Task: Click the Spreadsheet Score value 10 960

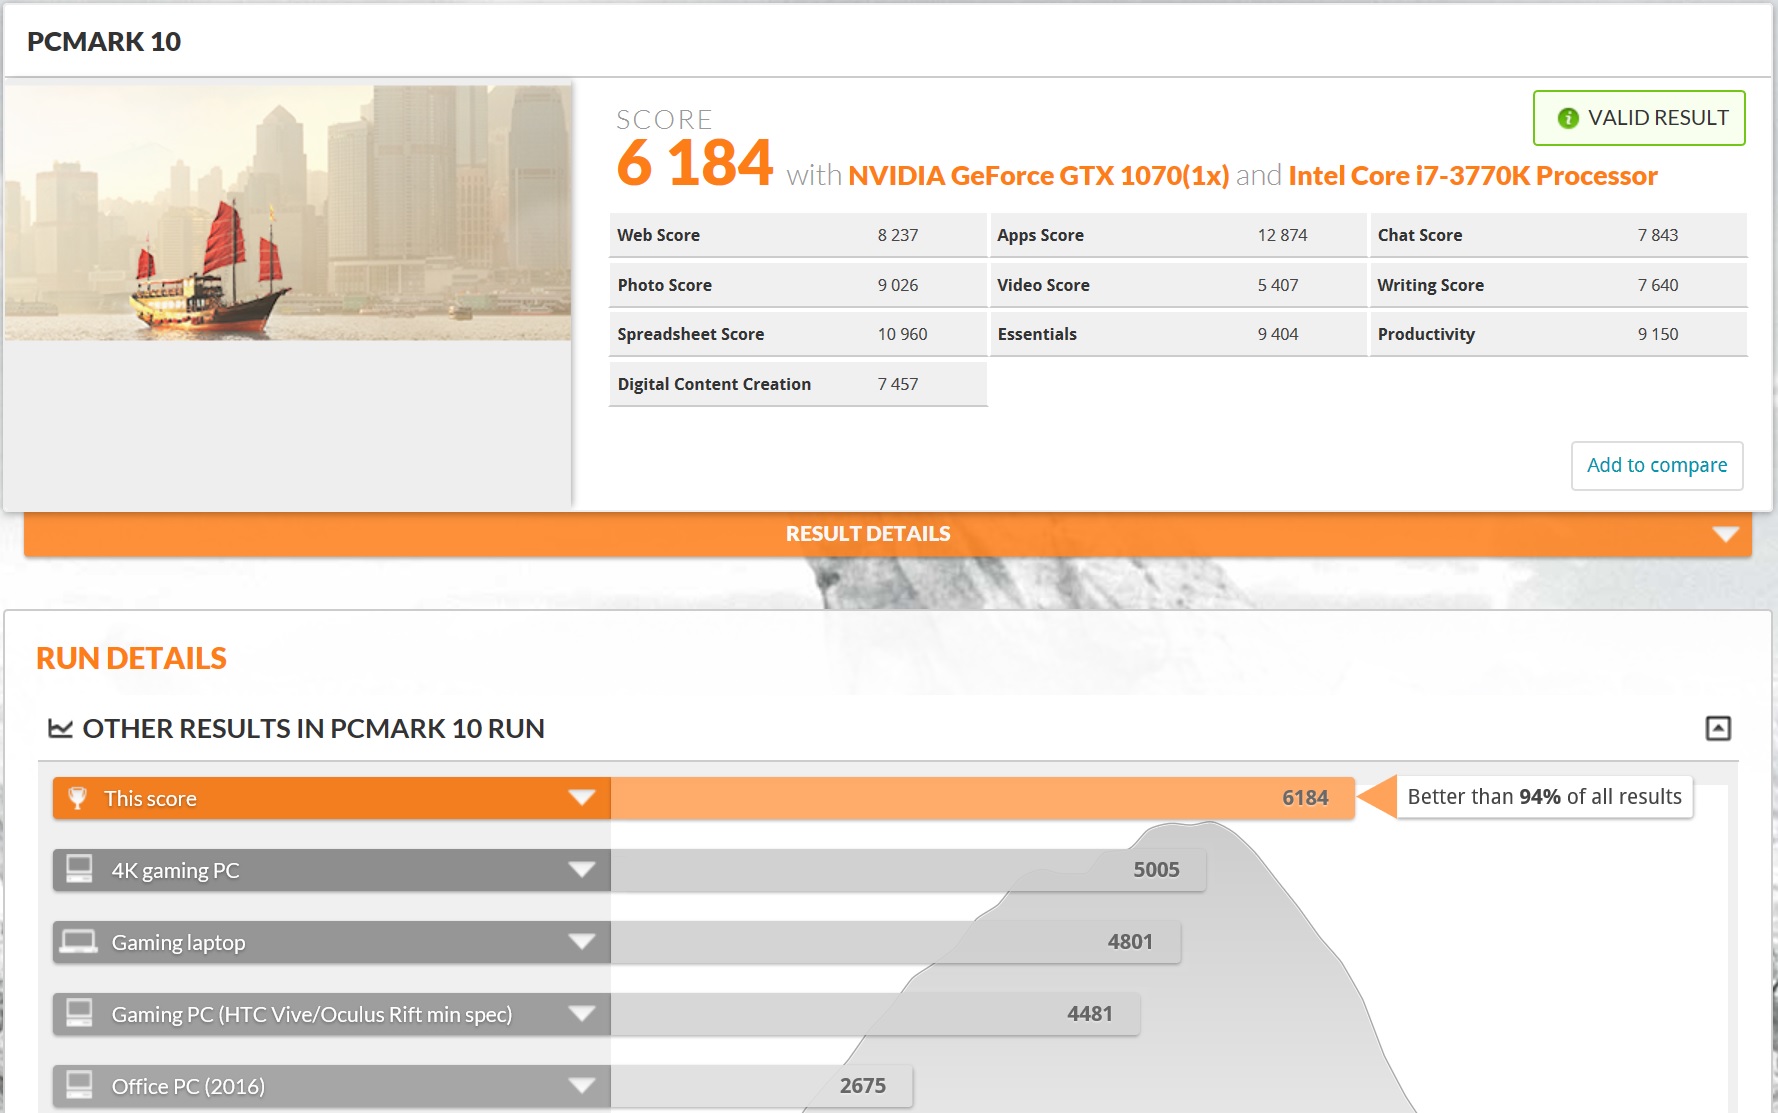Action: tap(902, 334)
